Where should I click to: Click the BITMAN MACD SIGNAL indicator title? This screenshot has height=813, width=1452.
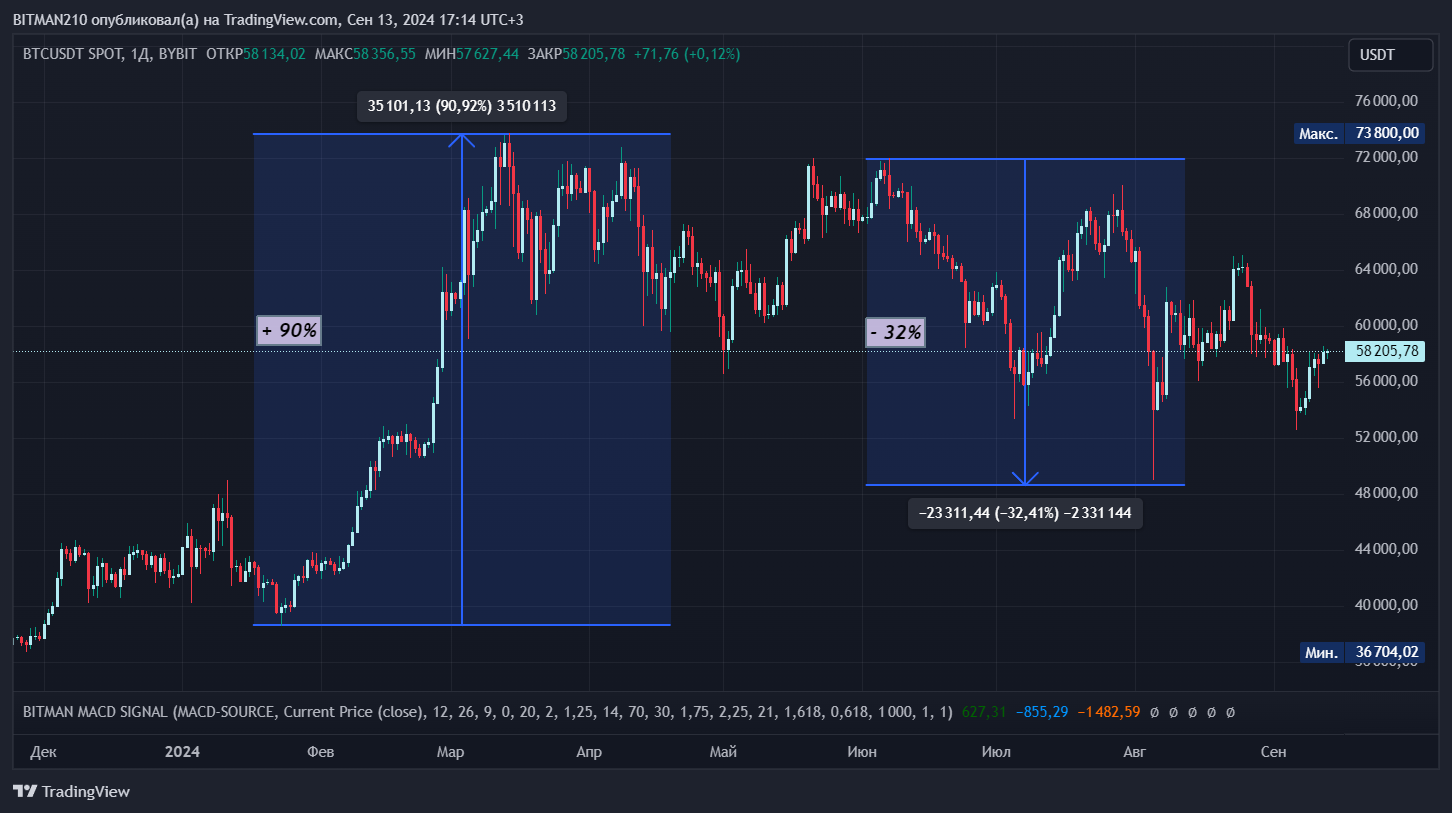pyautogui.click(x=95, y=712)
